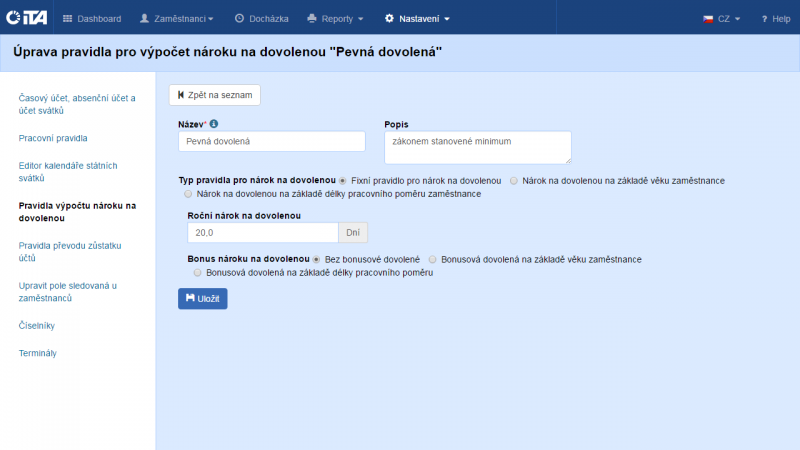This screenshot has height=450, width=800.
Task: Click the iTA logo in navbar
Action: [26, 18]
